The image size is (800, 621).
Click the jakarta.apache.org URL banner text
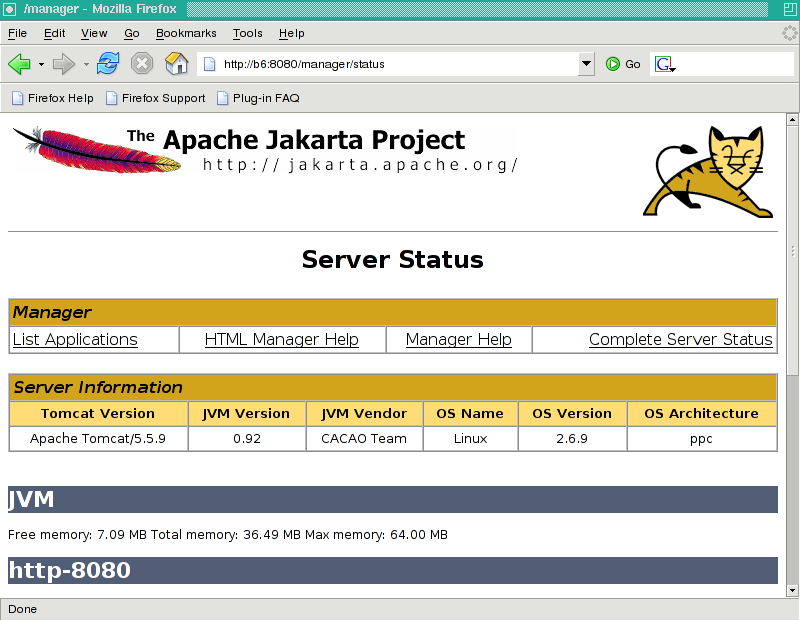tap(360, 165)
